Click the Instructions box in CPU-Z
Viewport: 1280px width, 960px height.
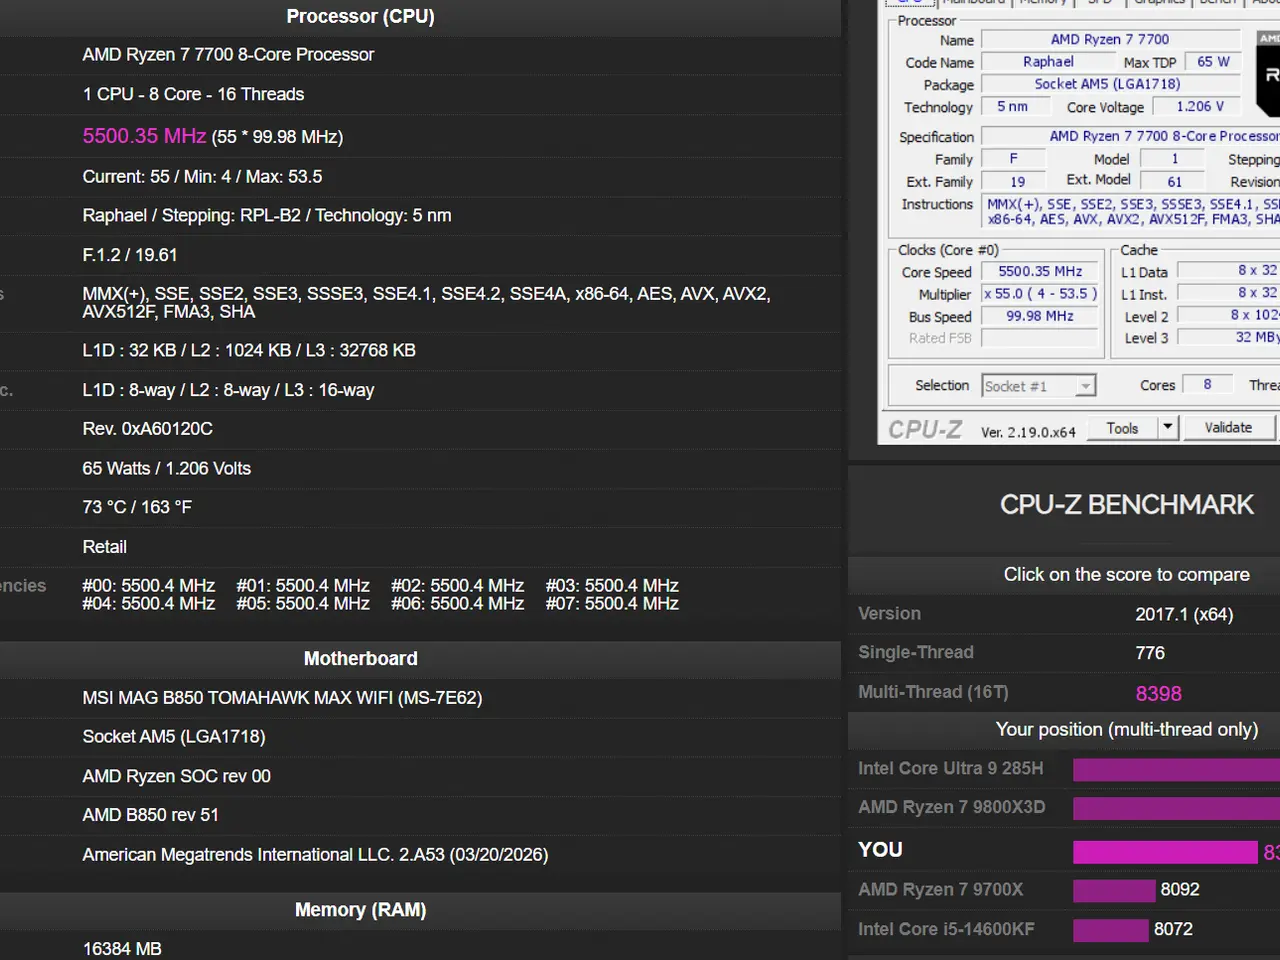click(1131, 211)
